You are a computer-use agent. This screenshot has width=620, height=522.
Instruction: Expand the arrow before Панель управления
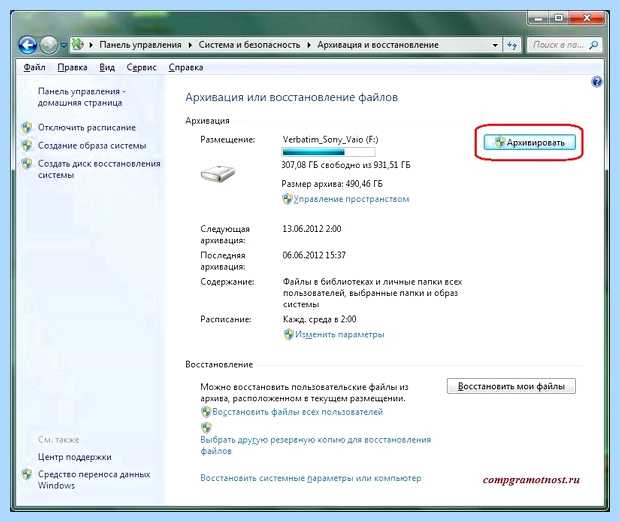pyautogui.click(x=91, y=45)
